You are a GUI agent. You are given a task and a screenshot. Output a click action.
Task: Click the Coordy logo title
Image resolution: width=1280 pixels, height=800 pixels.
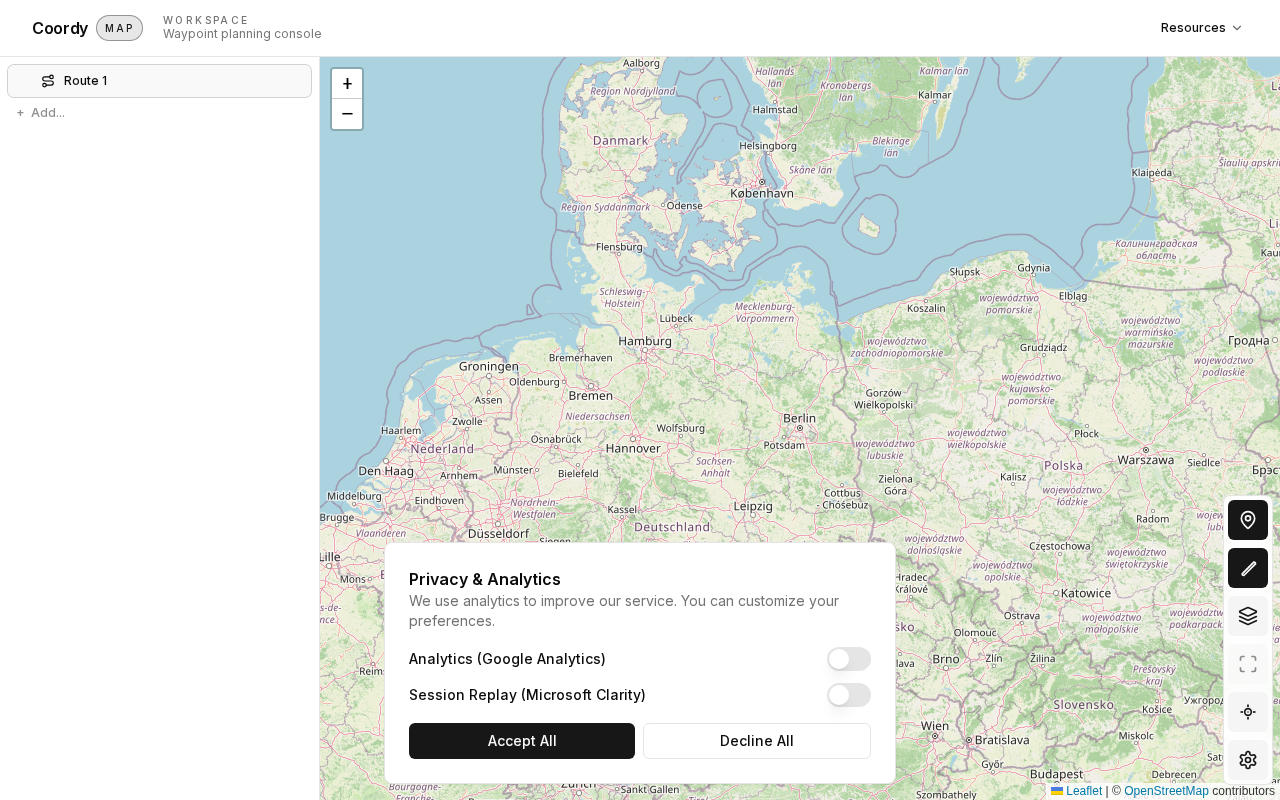[x=60, y=28]
